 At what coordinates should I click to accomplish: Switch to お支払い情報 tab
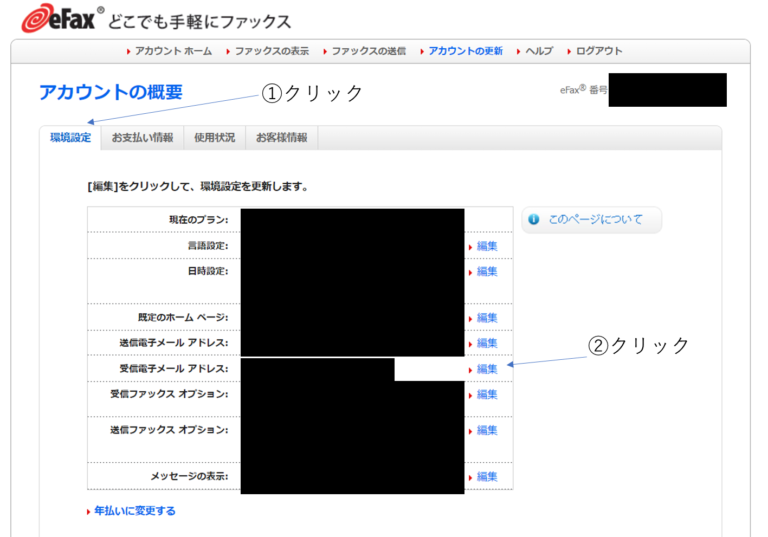[142, 138]
